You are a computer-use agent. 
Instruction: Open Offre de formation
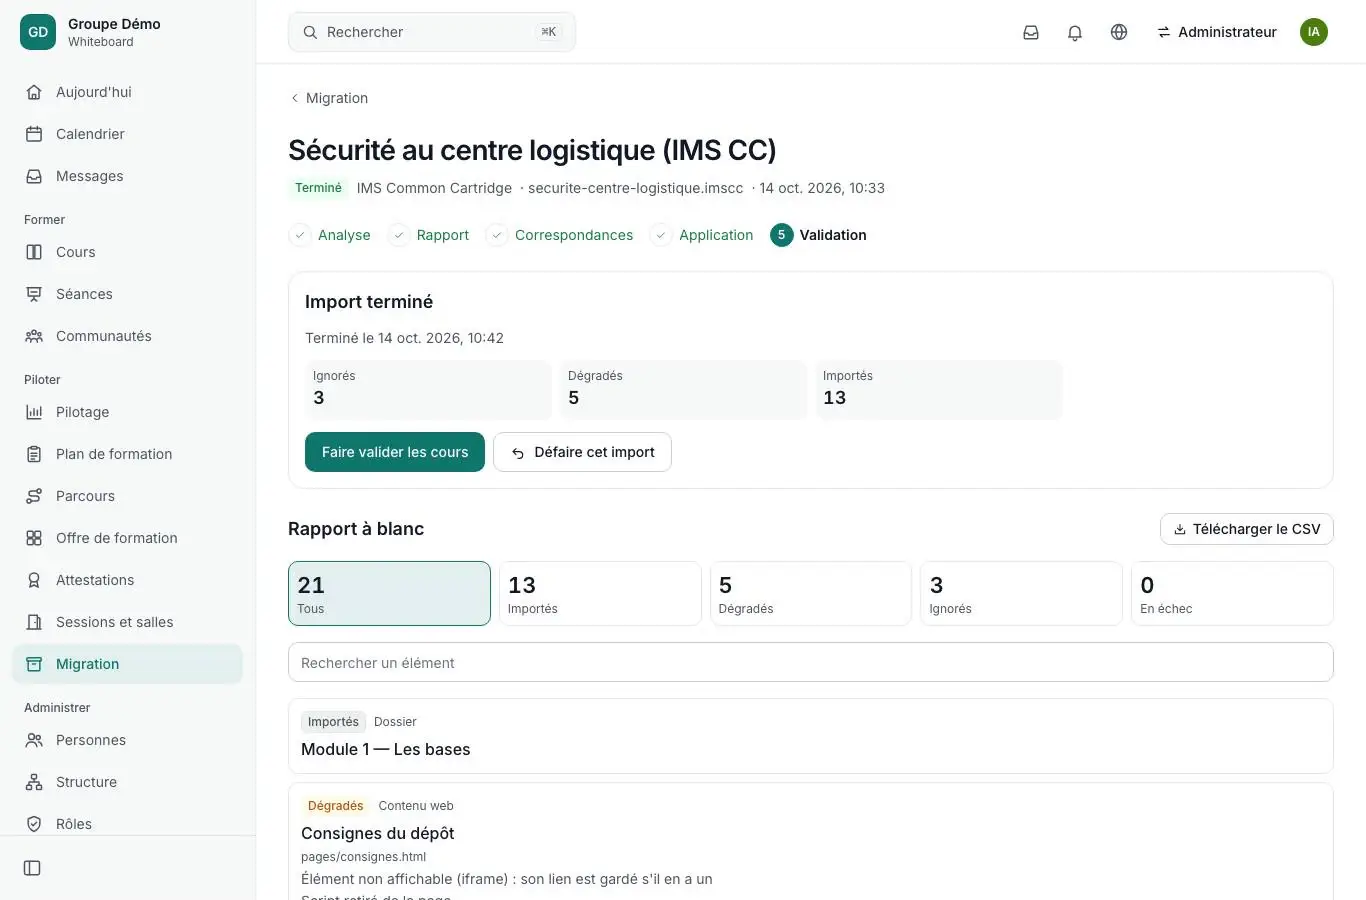(x=127, y=538)
